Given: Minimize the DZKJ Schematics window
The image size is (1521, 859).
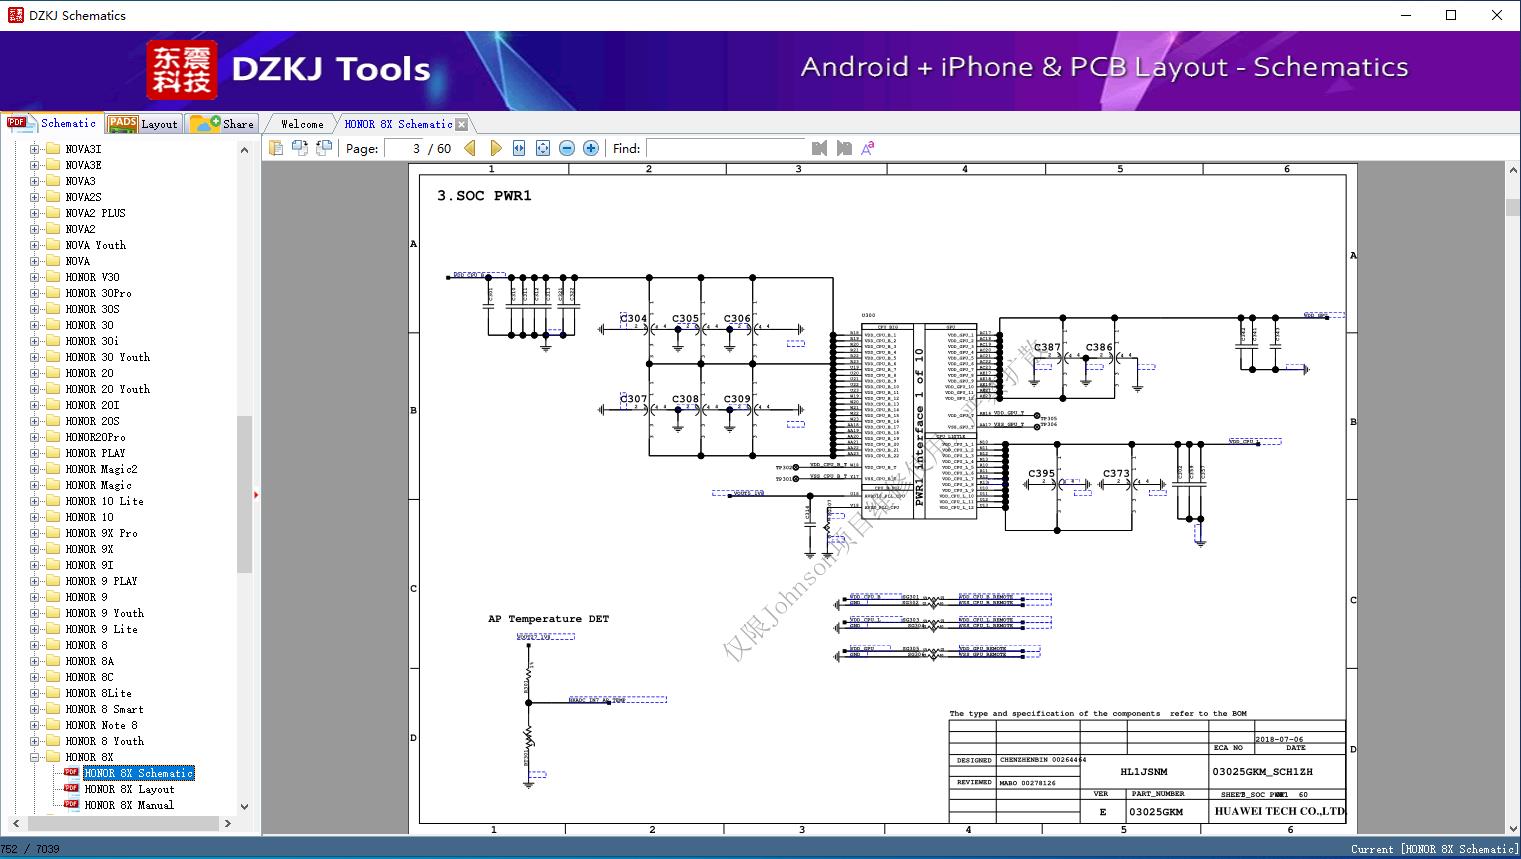Looking at the screenshot, I should click(1405, 15).
